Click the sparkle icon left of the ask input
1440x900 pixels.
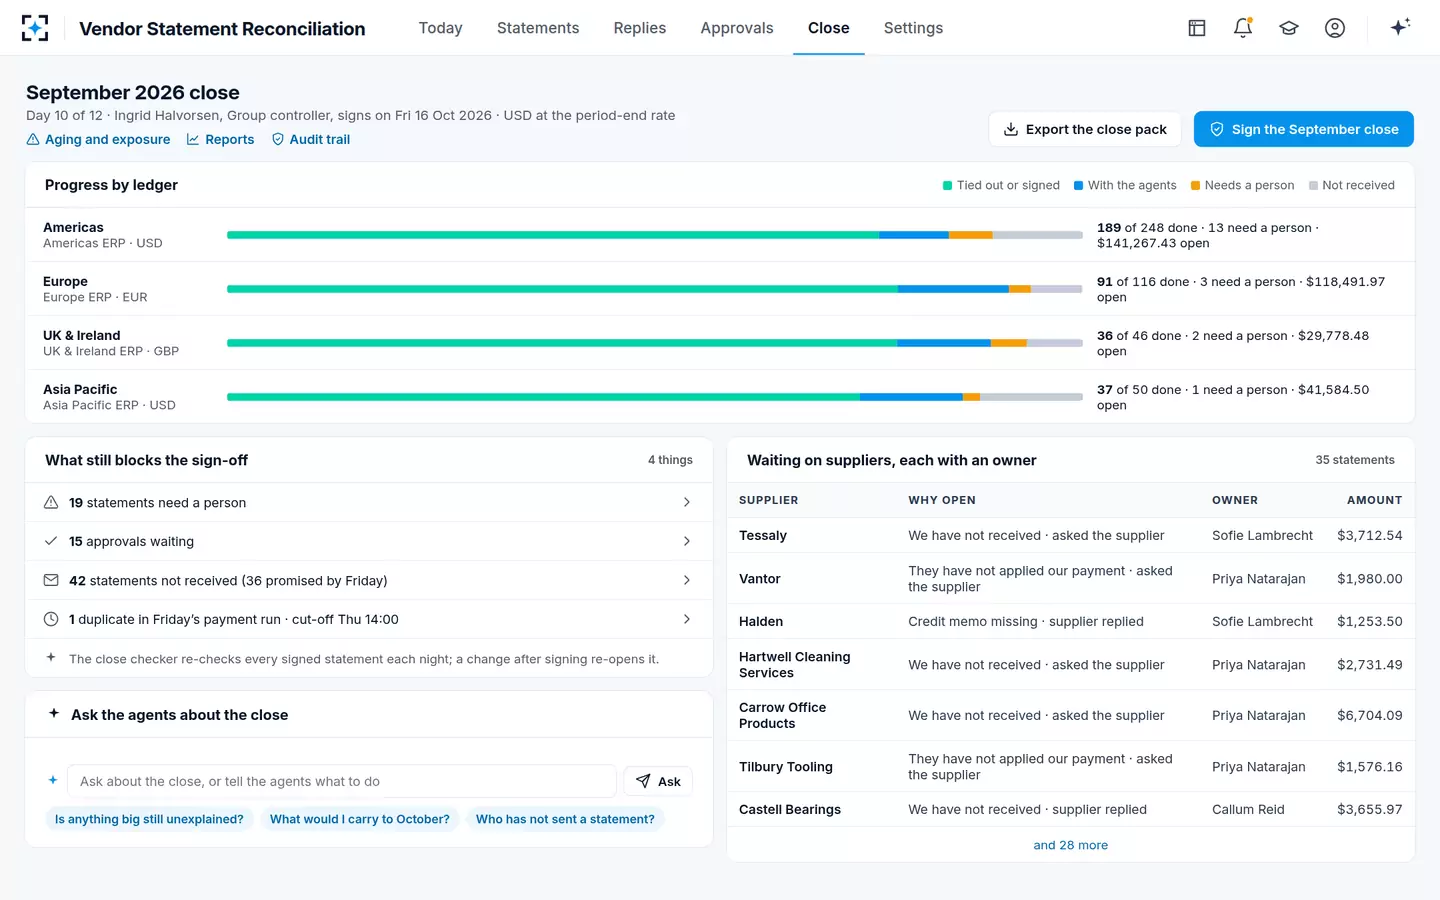53,780
